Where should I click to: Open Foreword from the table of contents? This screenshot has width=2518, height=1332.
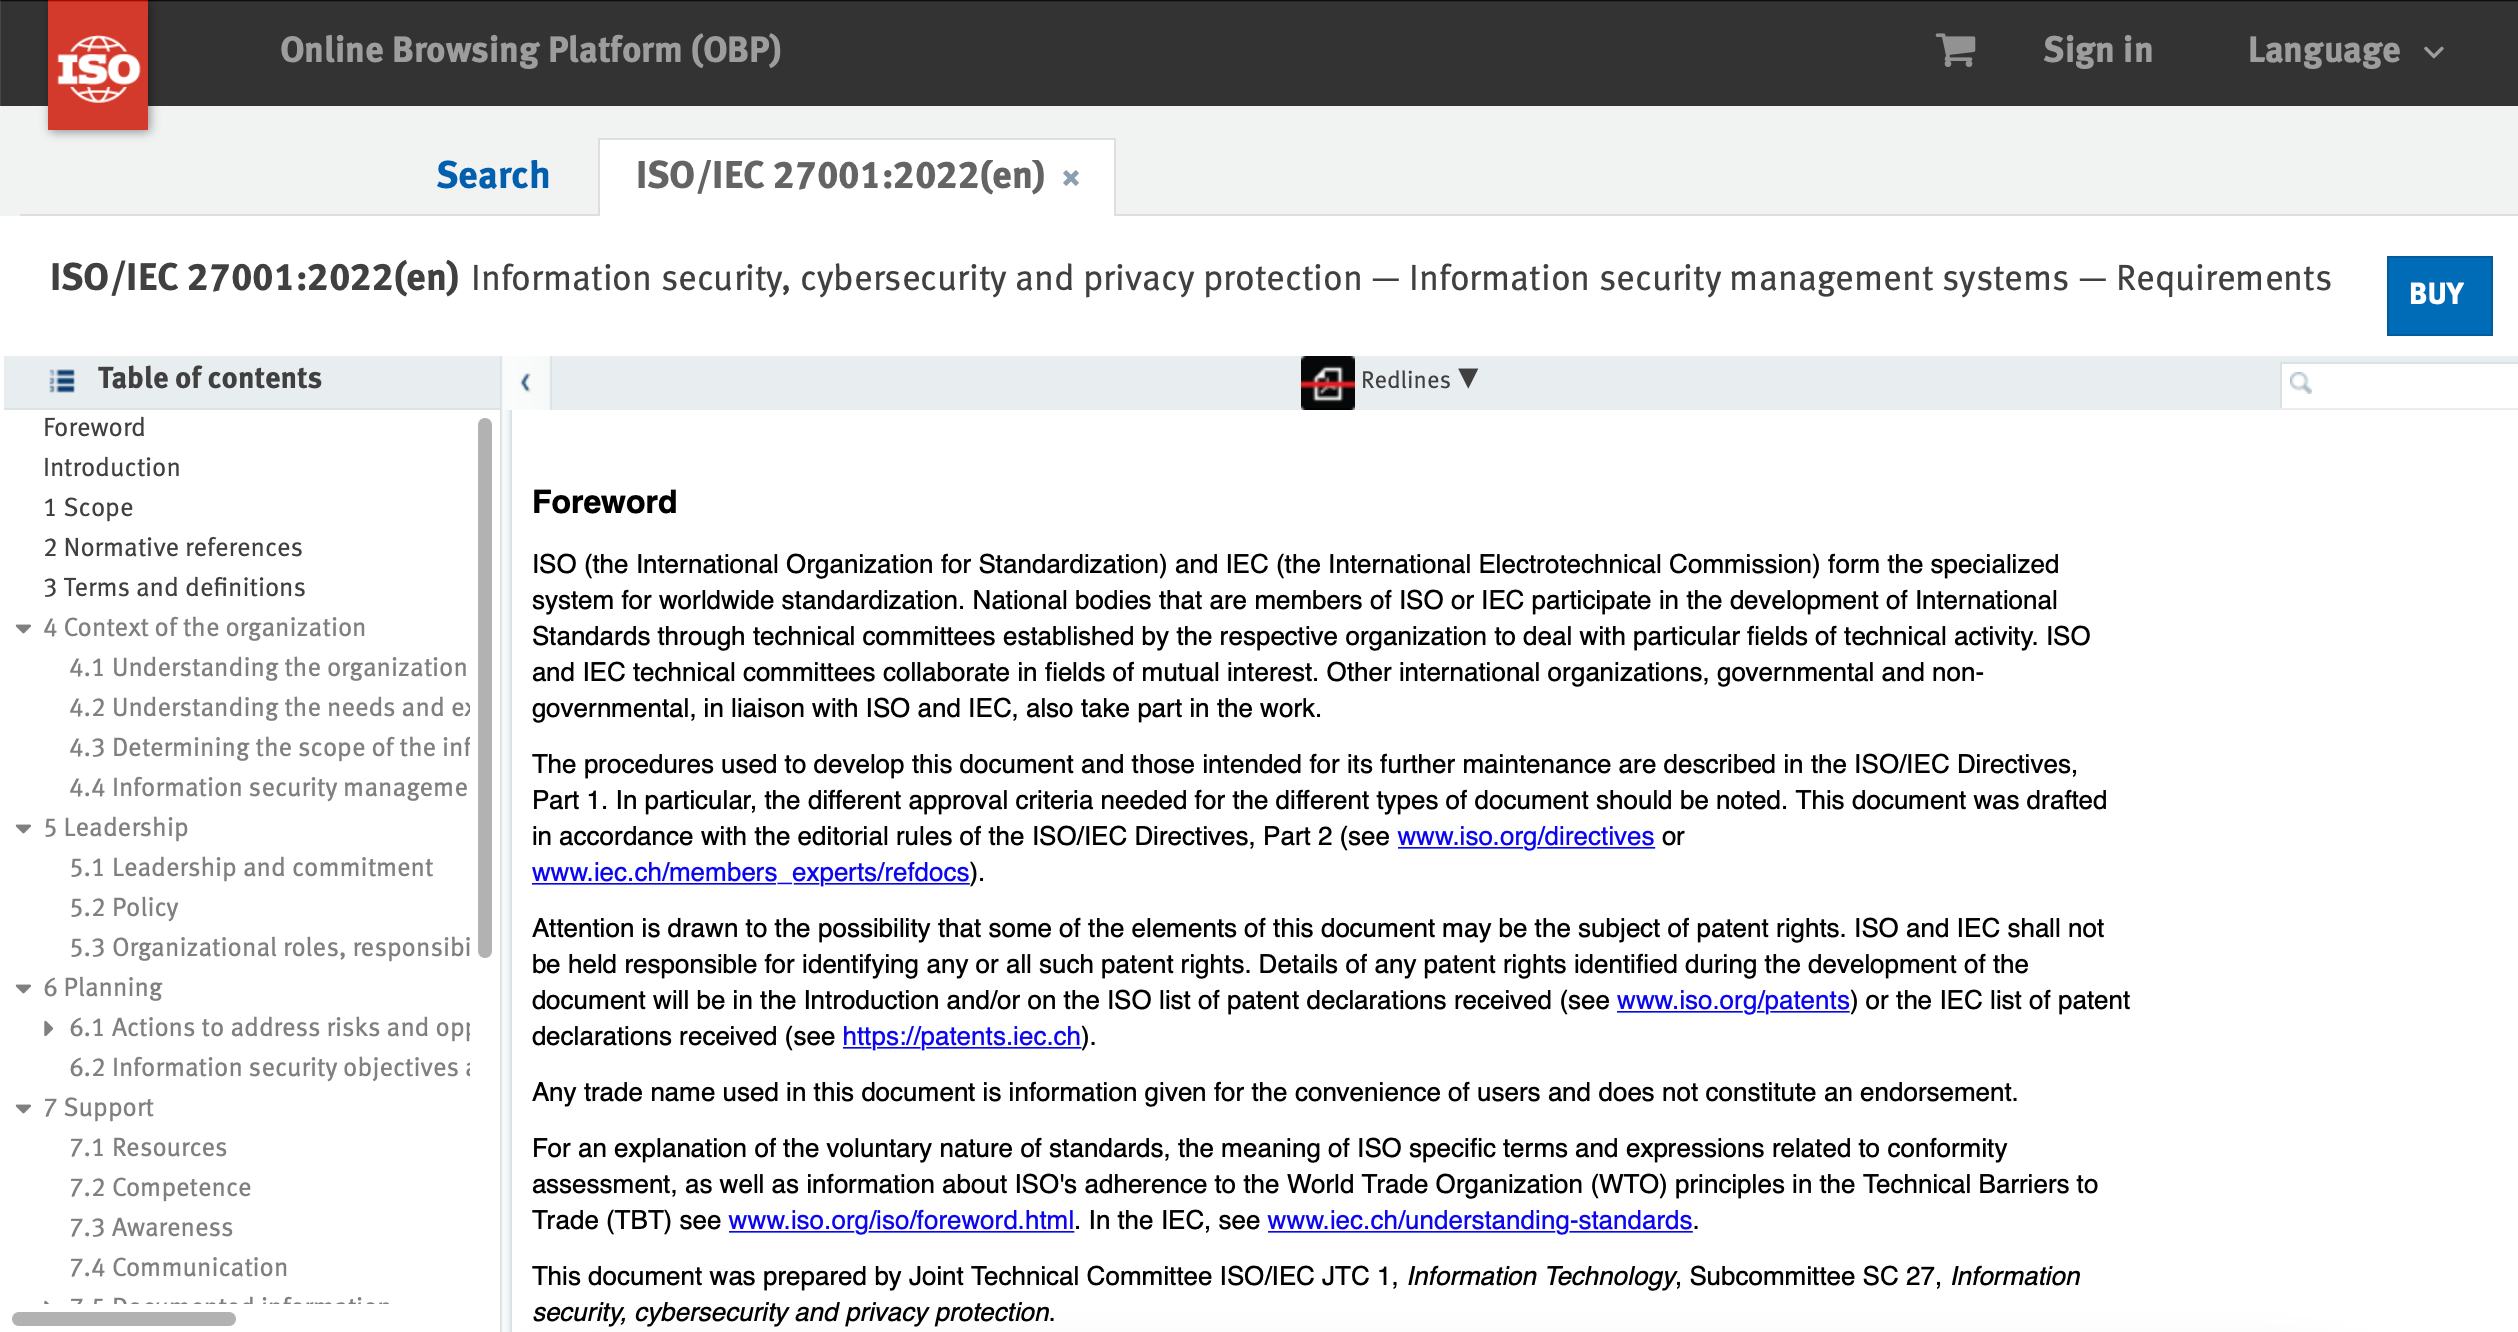[x=94, y=427]
